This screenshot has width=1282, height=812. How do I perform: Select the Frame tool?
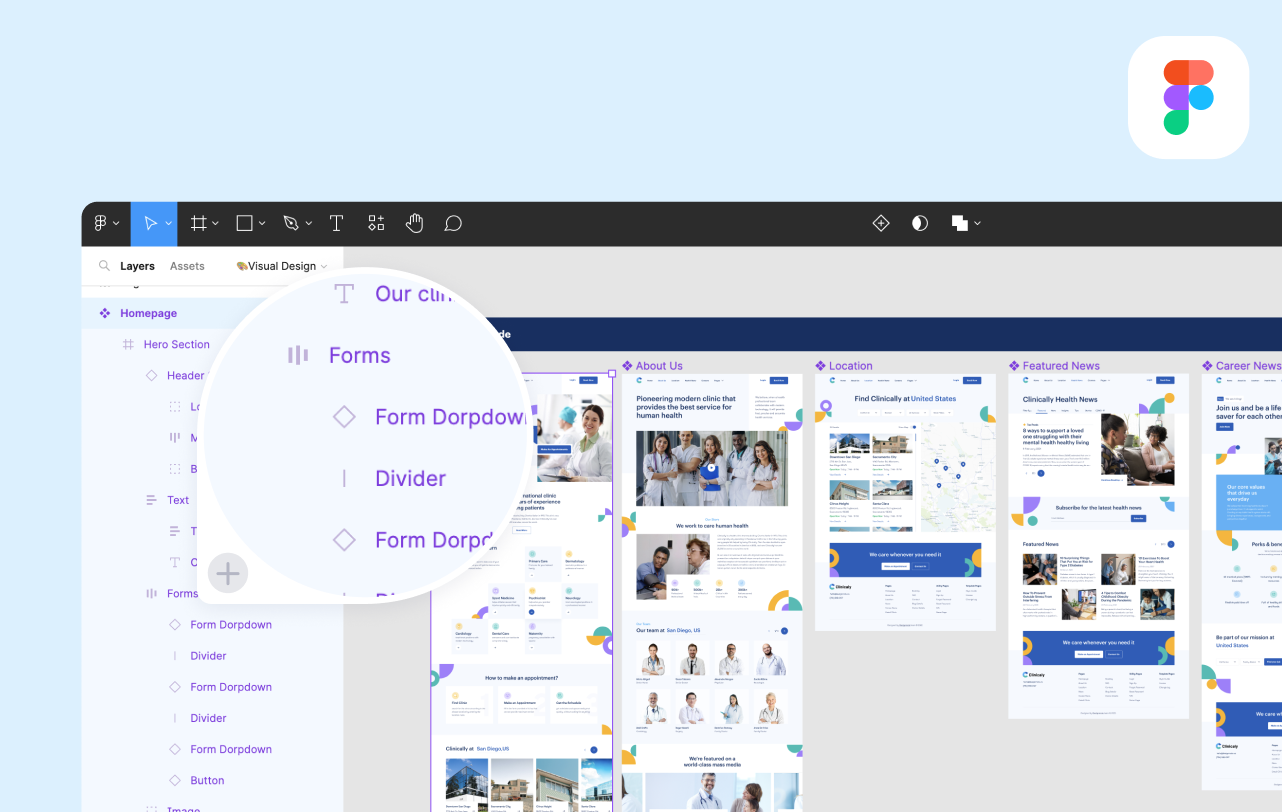(x=199, y=224)
